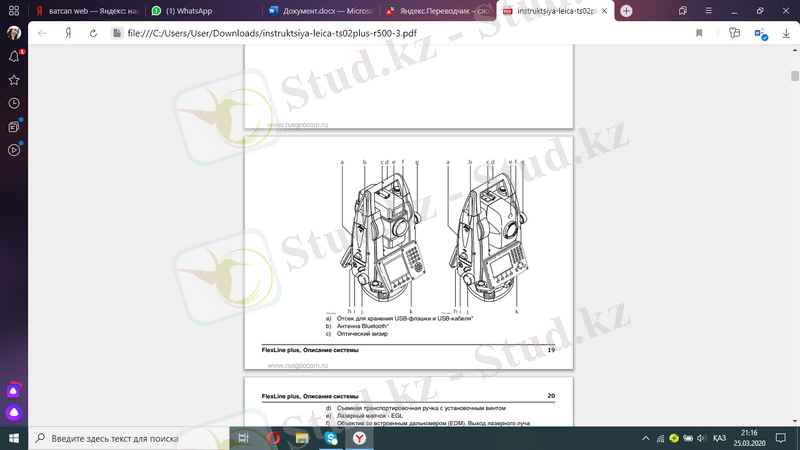Click the Yandex home Я button
The image size is (800, 450).
(x=68, y=33)
